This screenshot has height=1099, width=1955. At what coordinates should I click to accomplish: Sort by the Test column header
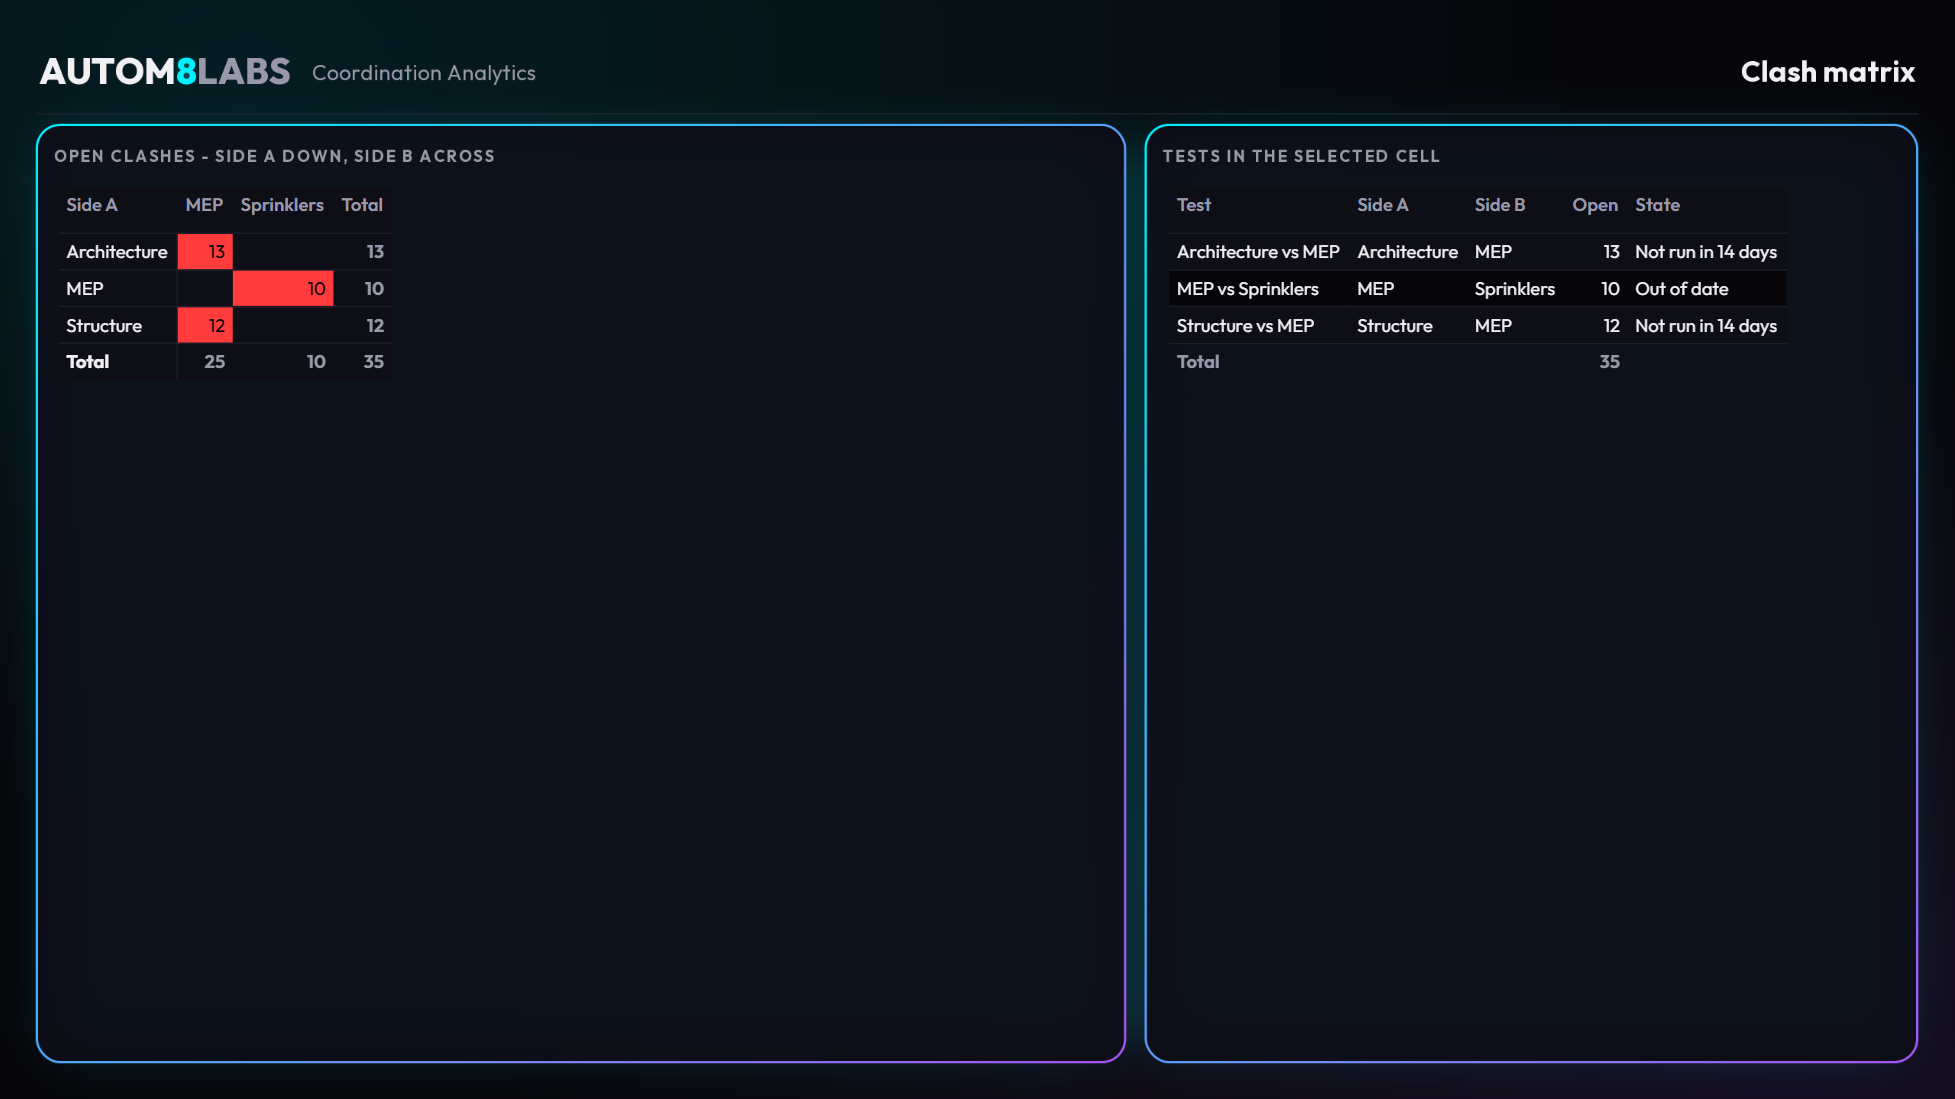tap(1194, 205)
